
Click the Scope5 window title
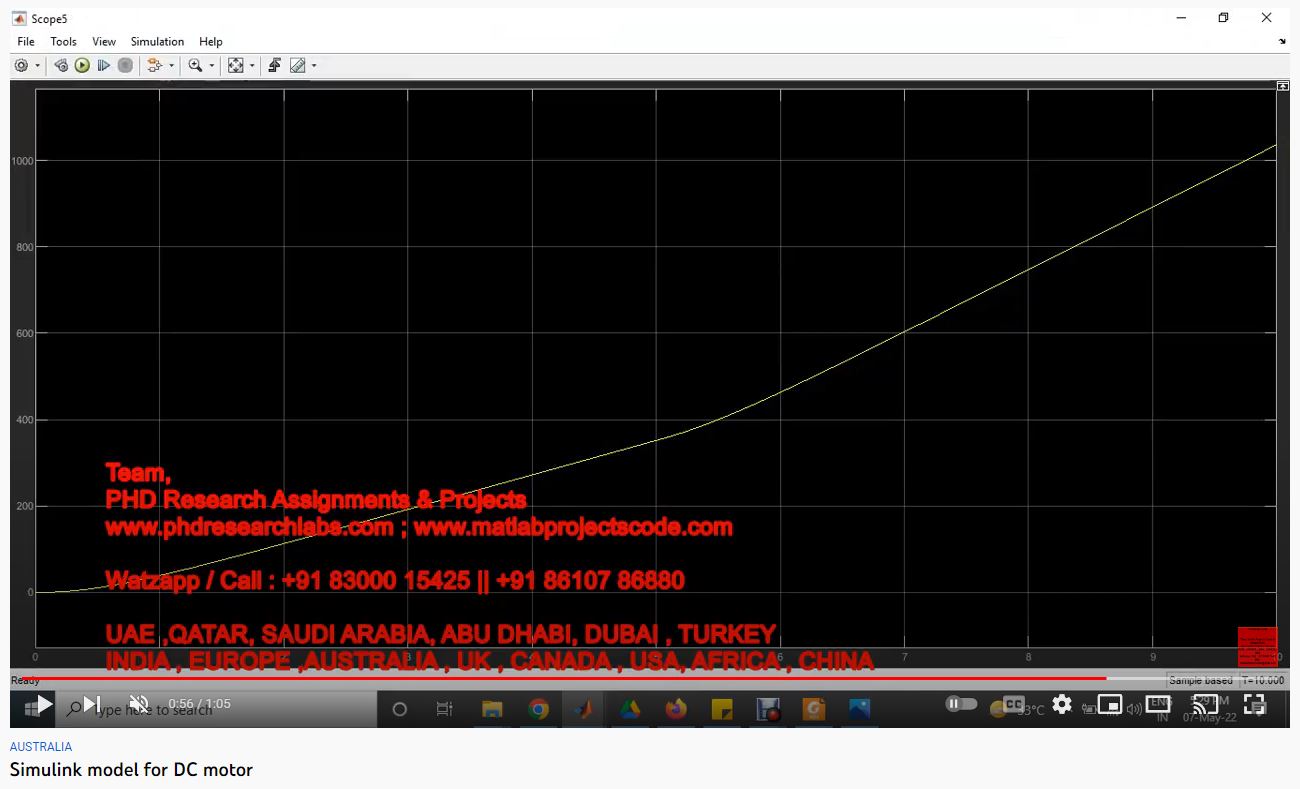click(49, 18)
